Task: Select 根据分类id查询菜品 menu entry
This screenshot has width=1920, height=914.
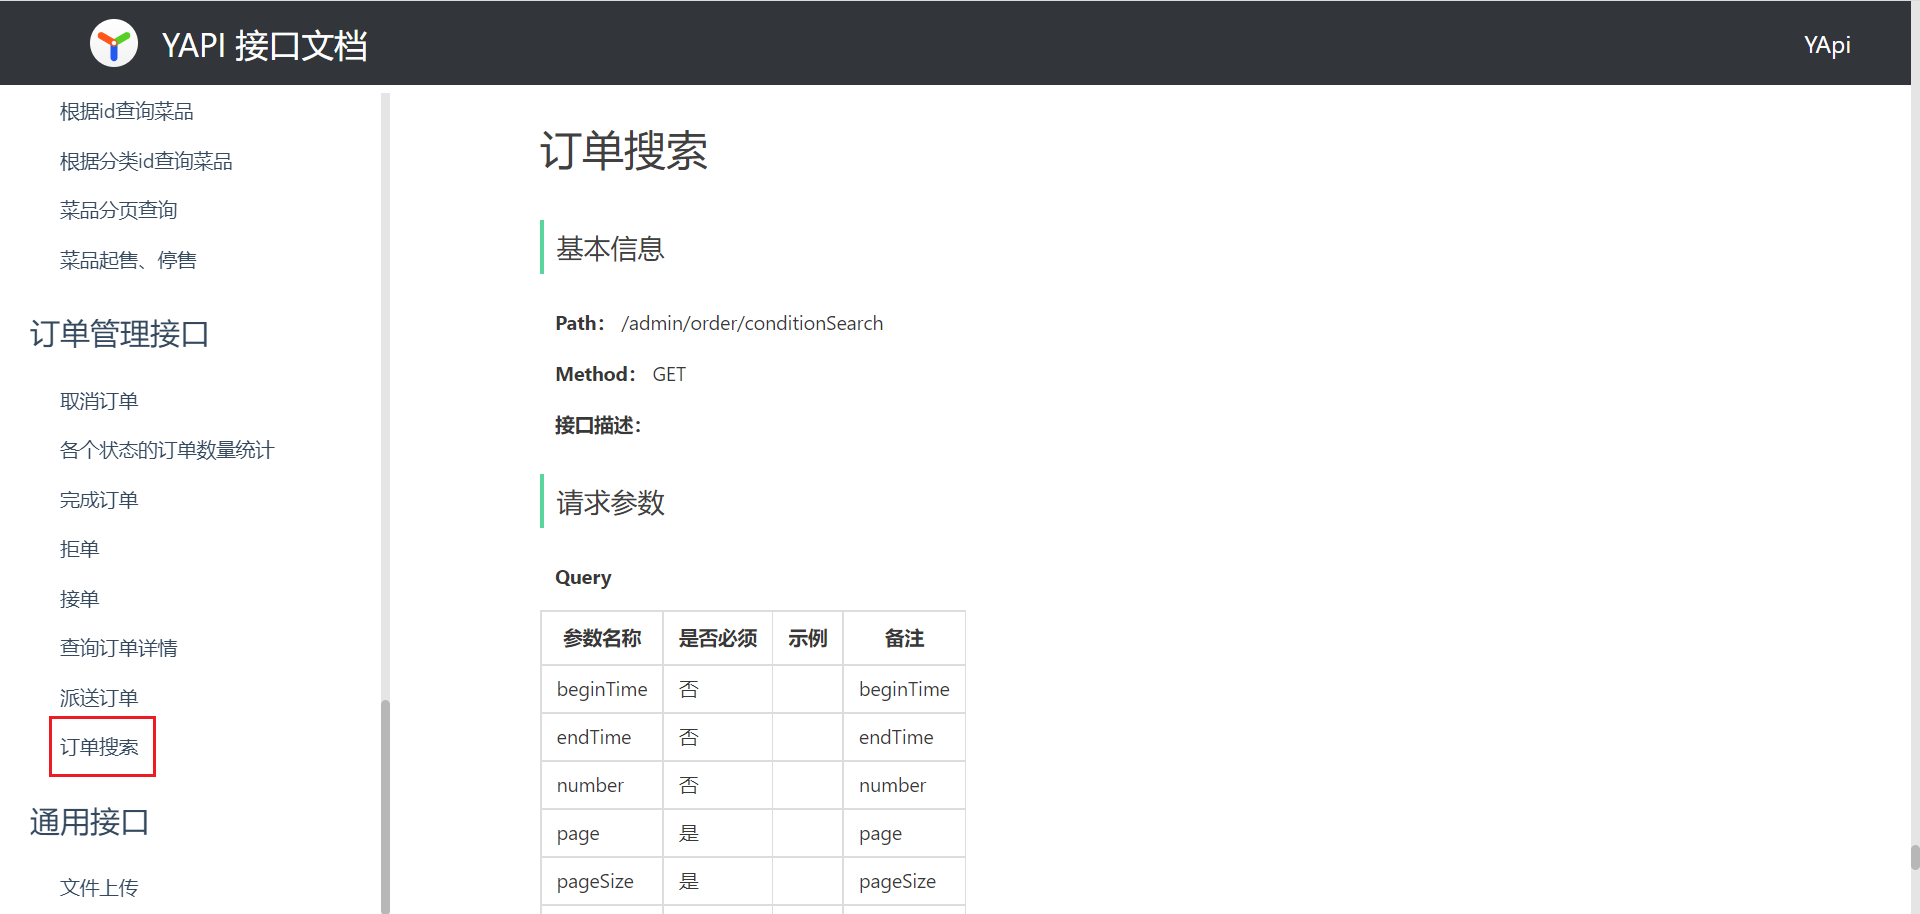Action: click(146, 161)
